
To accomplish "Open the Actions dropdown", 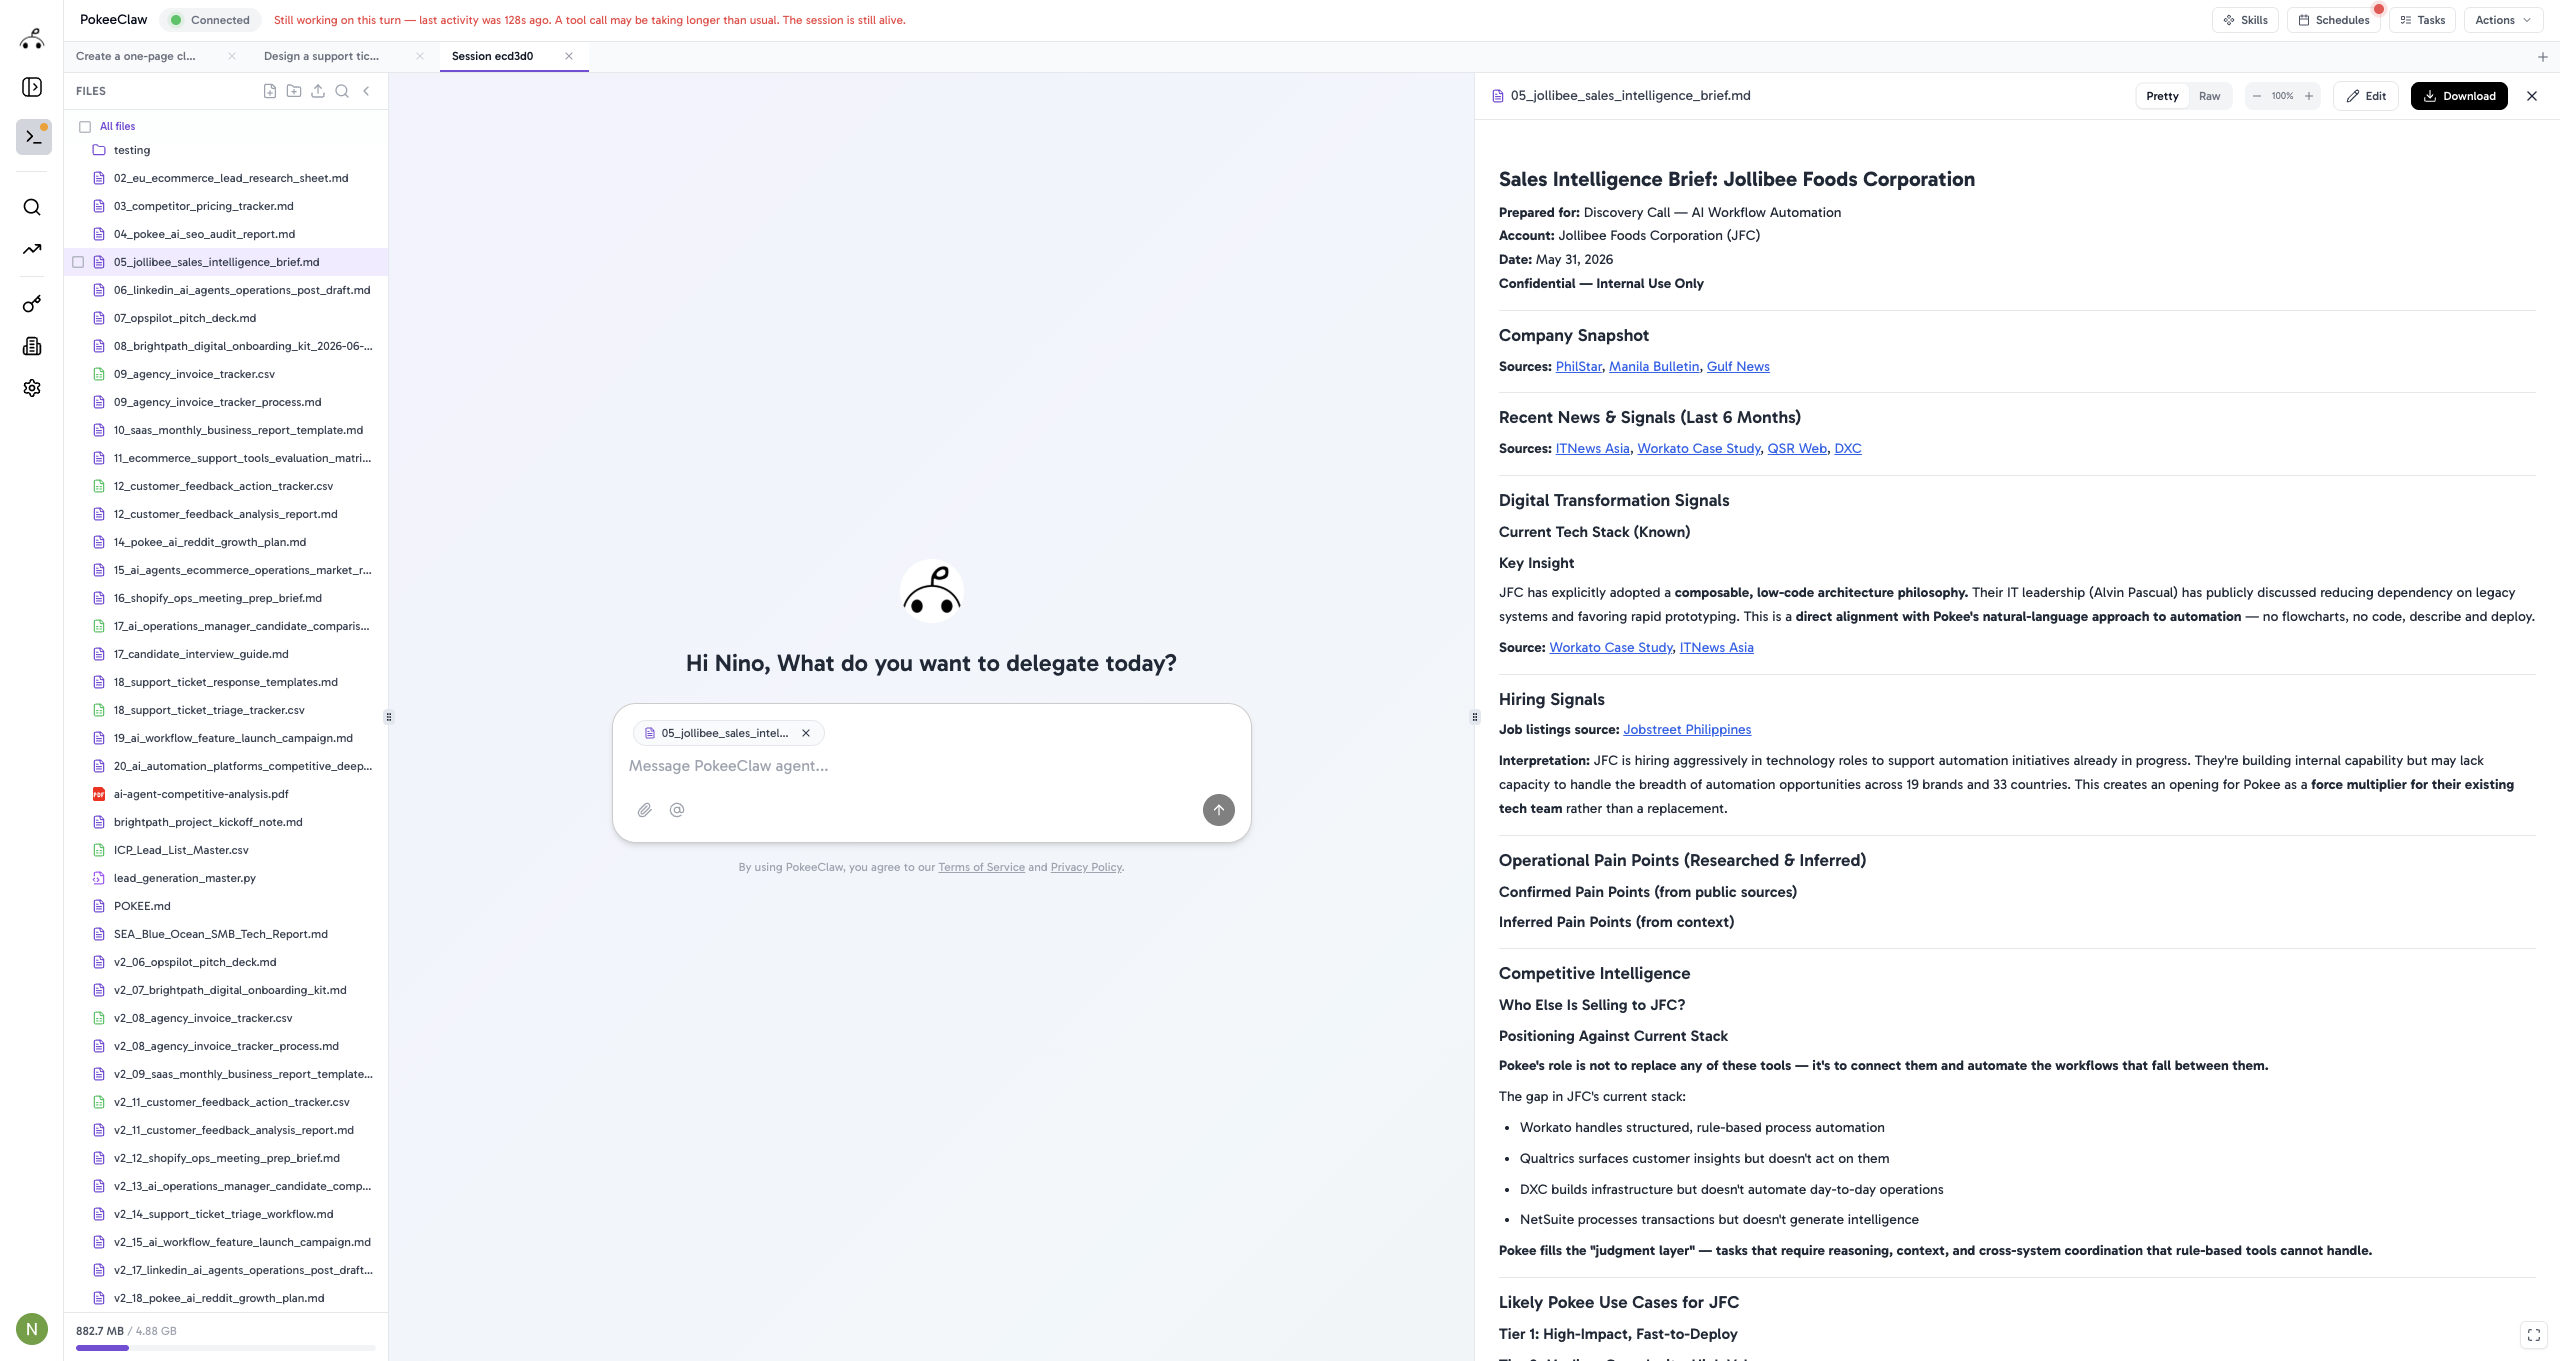I will (2503, 20).
